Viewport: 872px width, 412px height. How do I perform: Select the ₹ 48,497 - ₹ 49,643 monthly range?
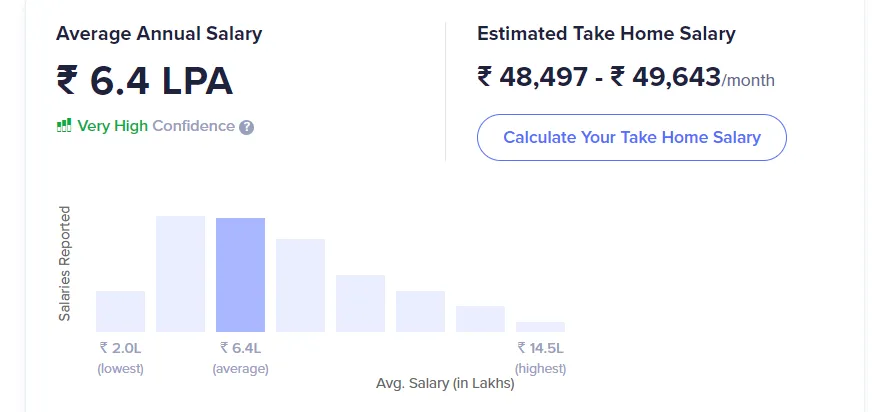pyautogui.click(x=598, y=77)
